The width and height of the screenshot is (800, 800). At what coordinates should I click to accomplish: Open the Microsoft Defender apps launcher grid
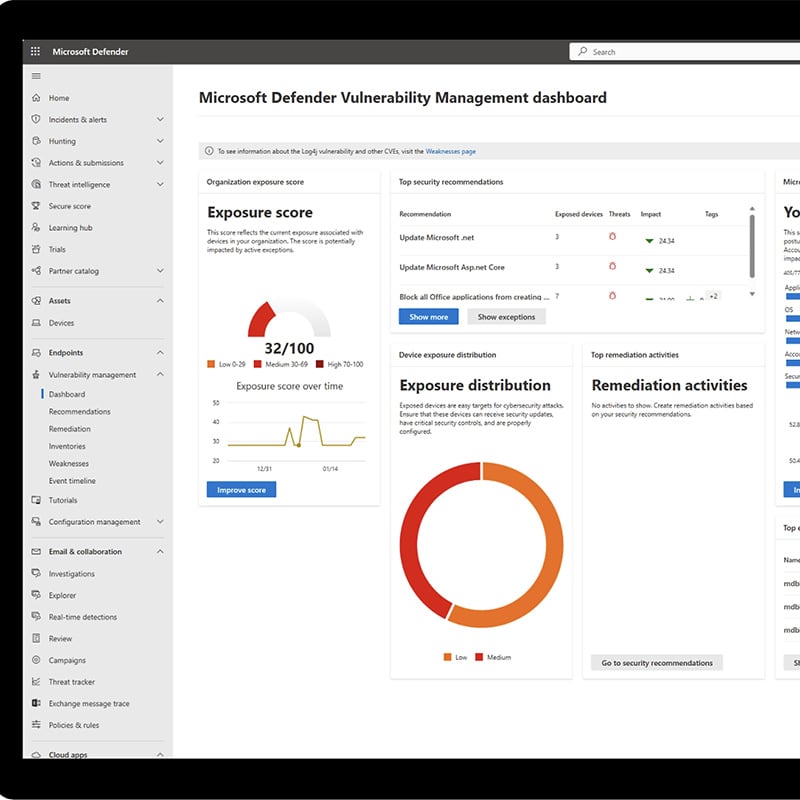(x=36, y=51)
